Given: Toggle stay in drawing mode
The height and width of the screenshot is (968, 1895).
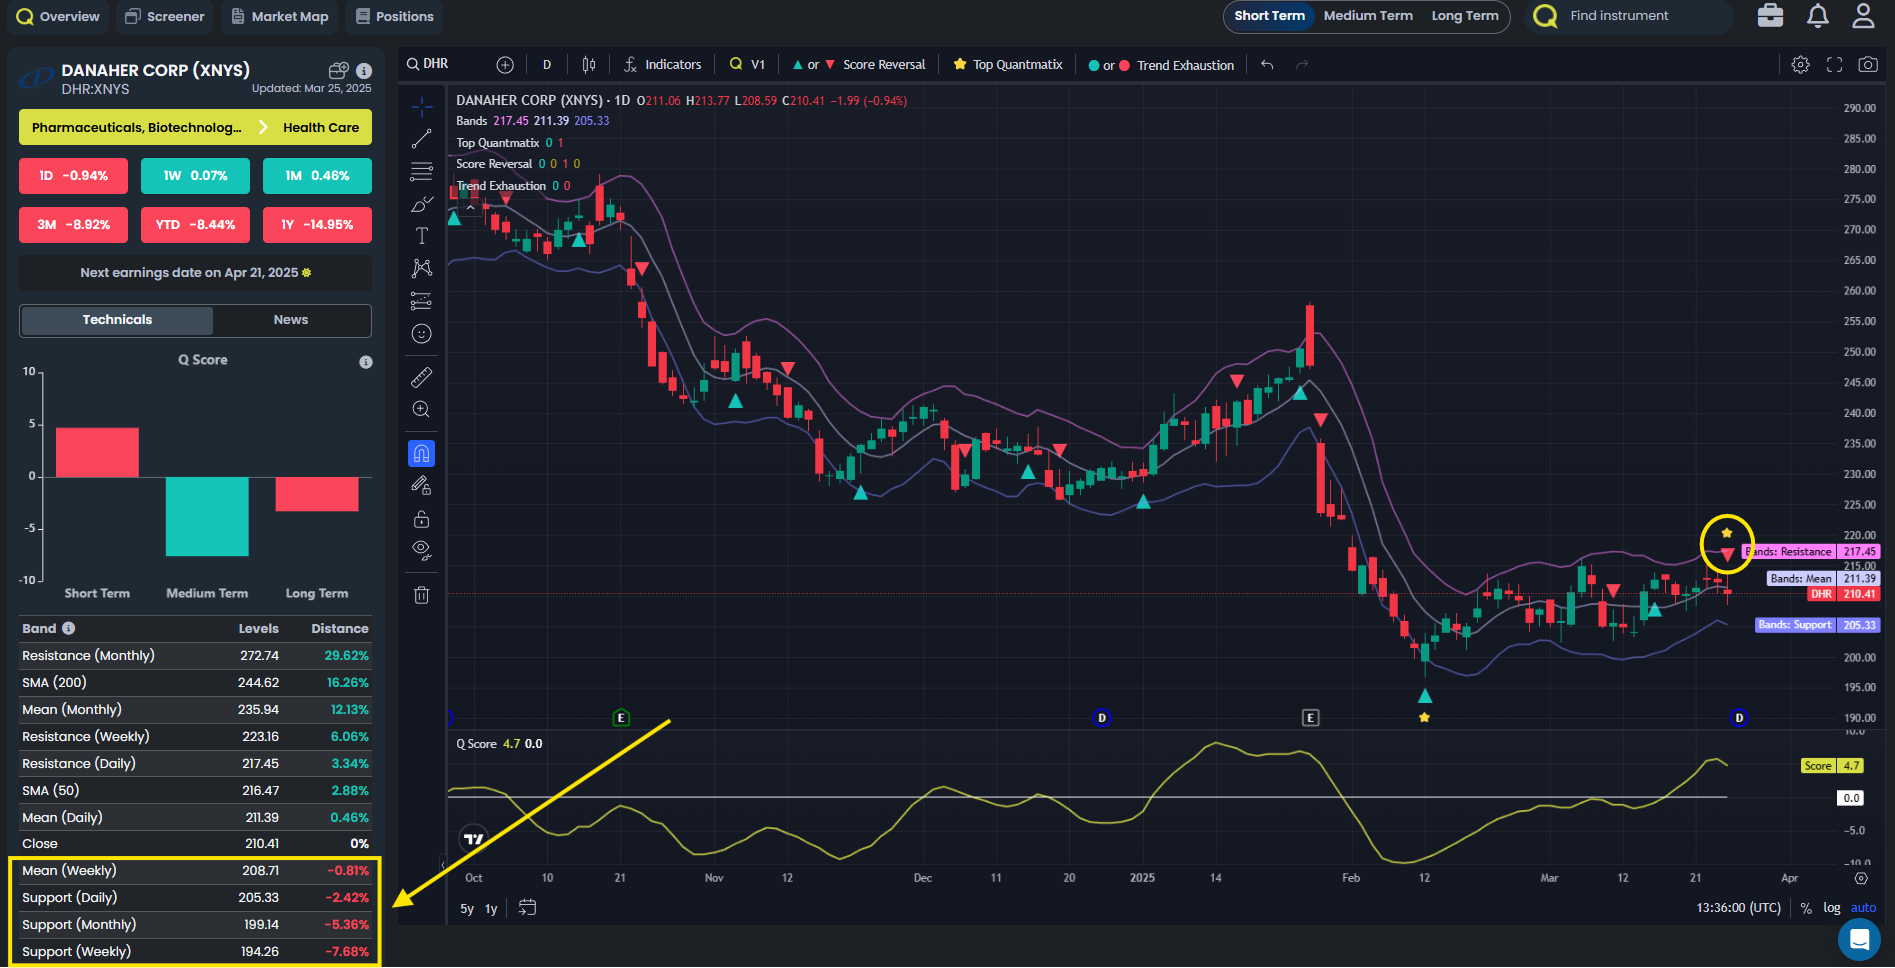Looking at the screenshot, I should click(x=422, y=486).
